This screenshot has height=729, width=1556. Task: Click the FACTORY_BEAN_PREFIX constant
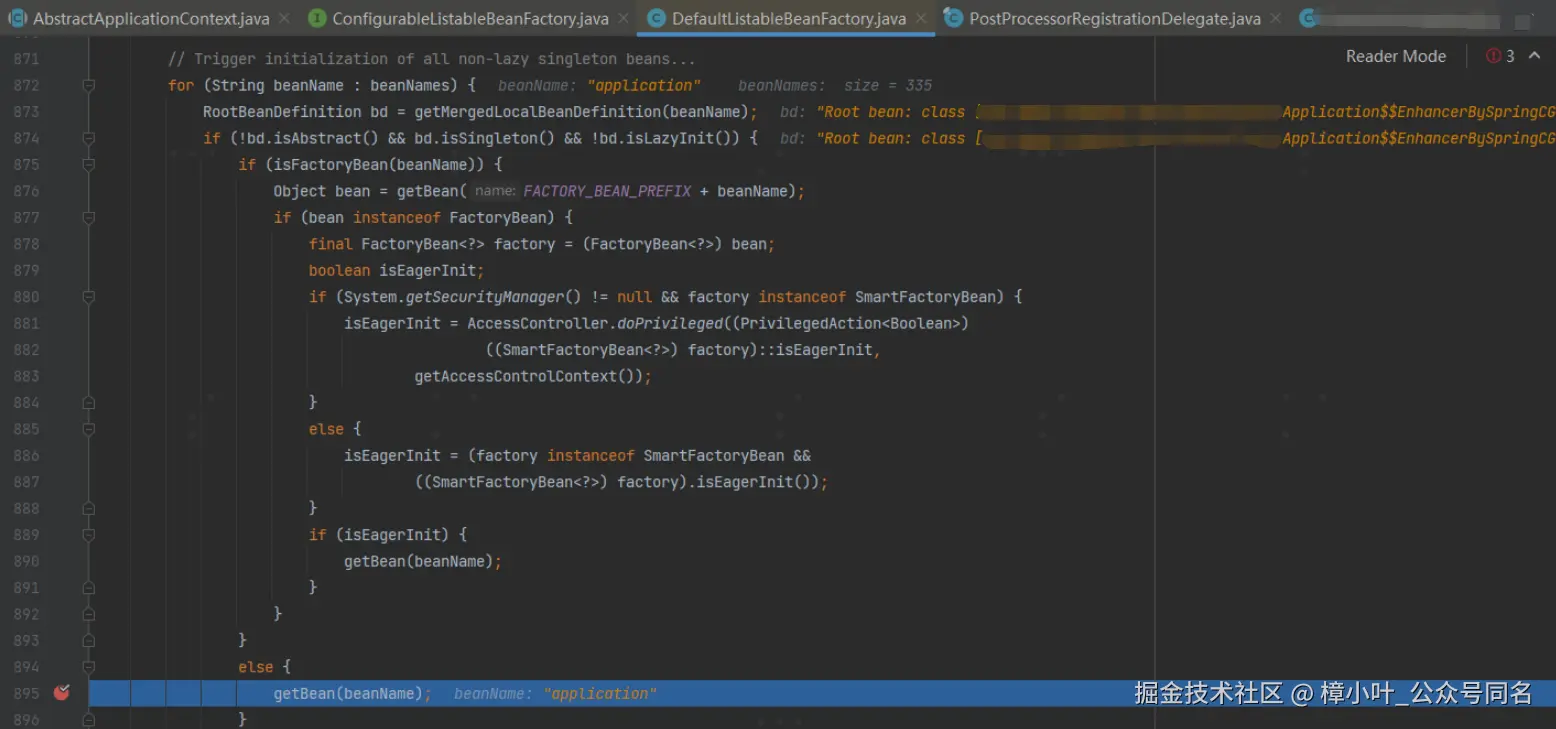607,191
